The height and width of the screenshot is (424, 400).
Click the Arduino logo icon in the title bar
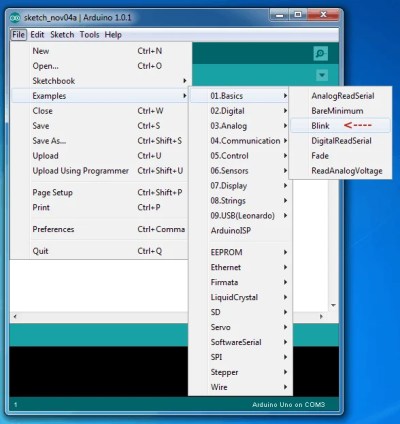[x=15, y=18]
